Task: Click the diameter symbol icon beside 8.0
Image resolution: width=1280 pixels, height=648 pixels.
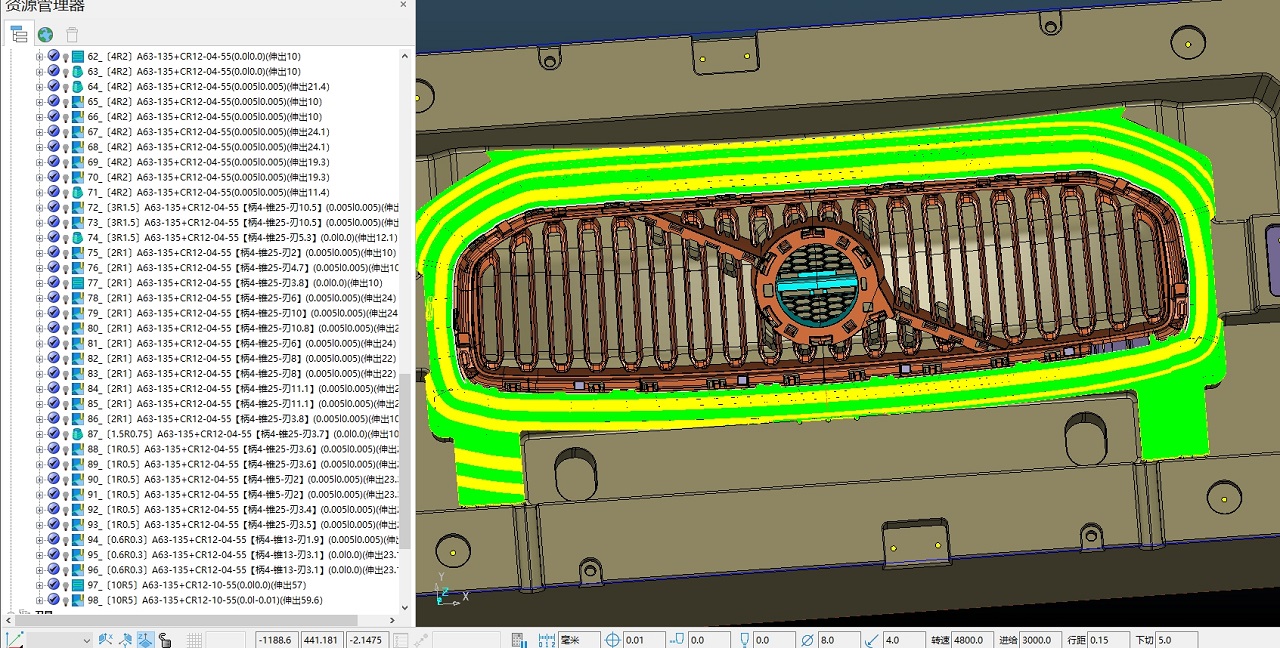Action: coord(807,640)
